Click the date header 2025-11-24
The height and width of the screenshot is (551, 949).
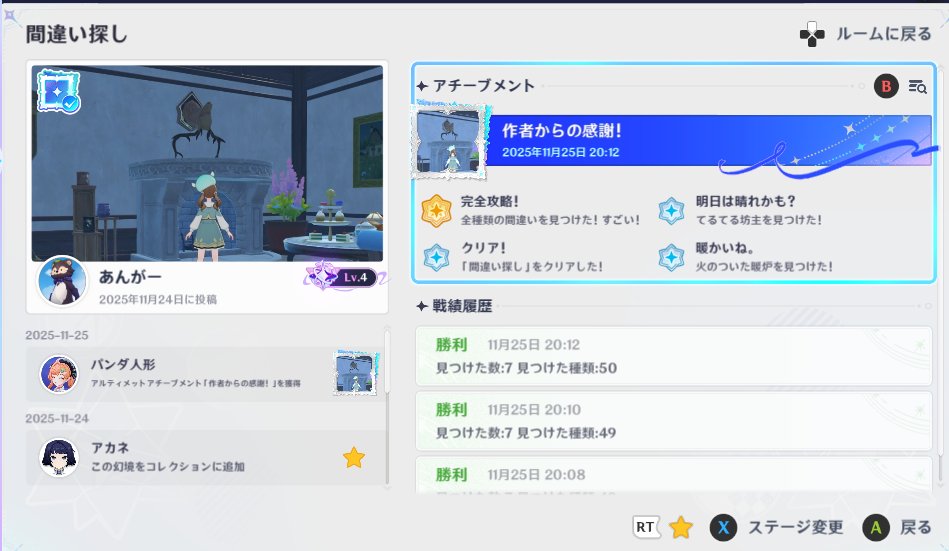[57, 418]
